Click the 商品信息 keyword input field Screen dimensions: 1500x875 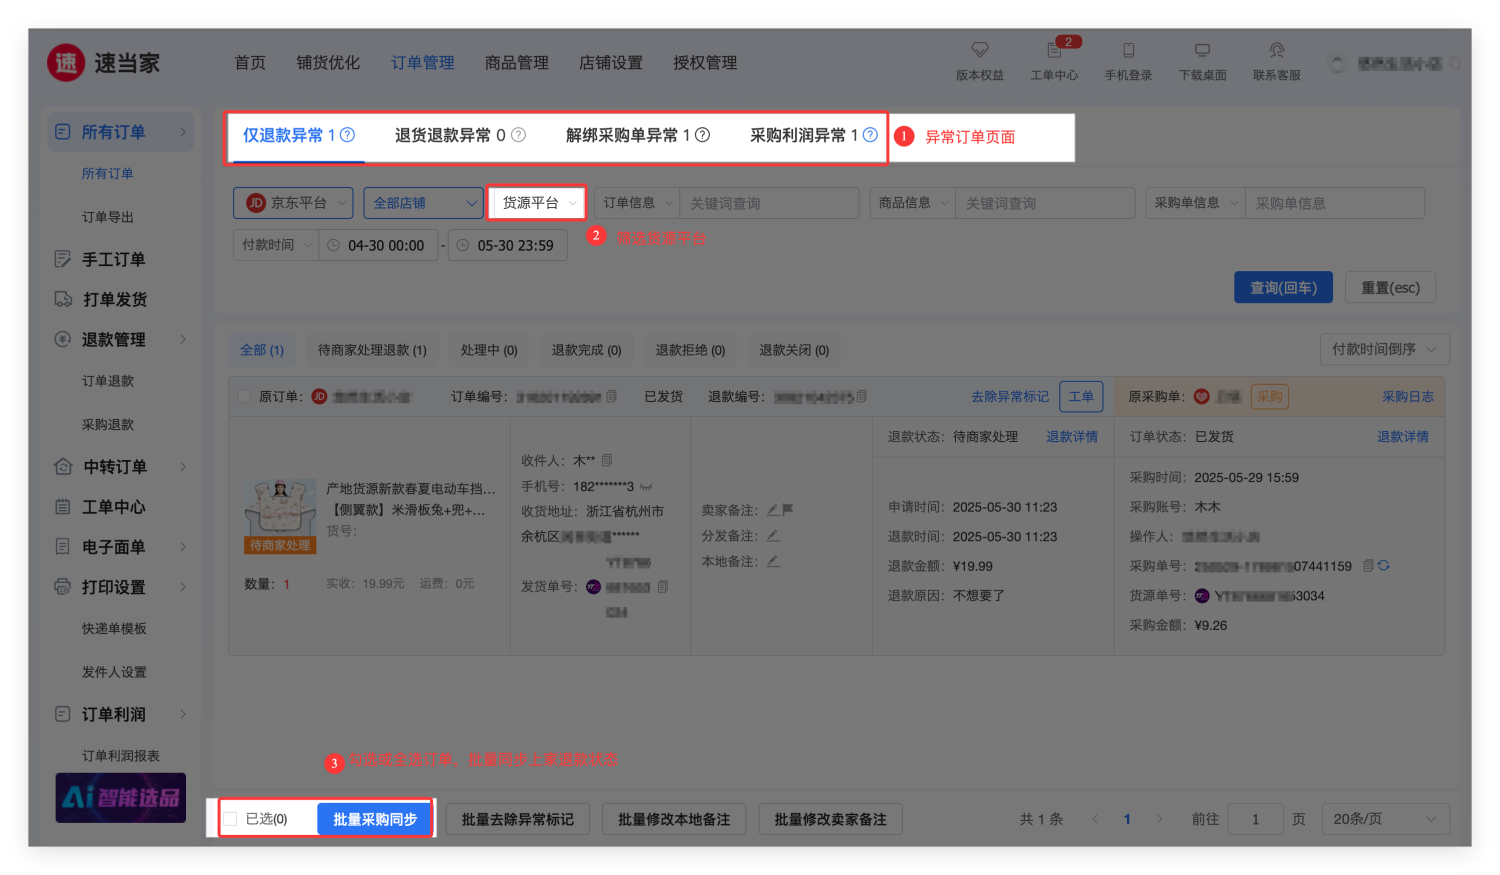(1044, 203)
